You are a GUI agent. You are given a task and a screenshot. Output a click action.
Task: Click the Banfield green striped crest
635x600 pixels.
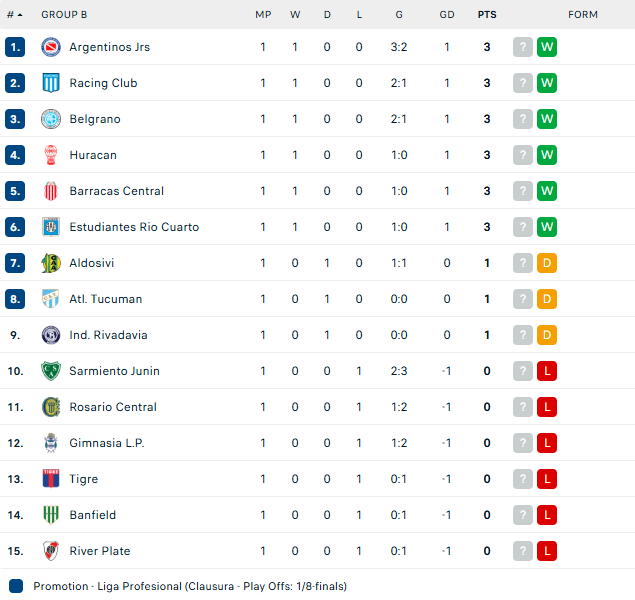(51, 515)
